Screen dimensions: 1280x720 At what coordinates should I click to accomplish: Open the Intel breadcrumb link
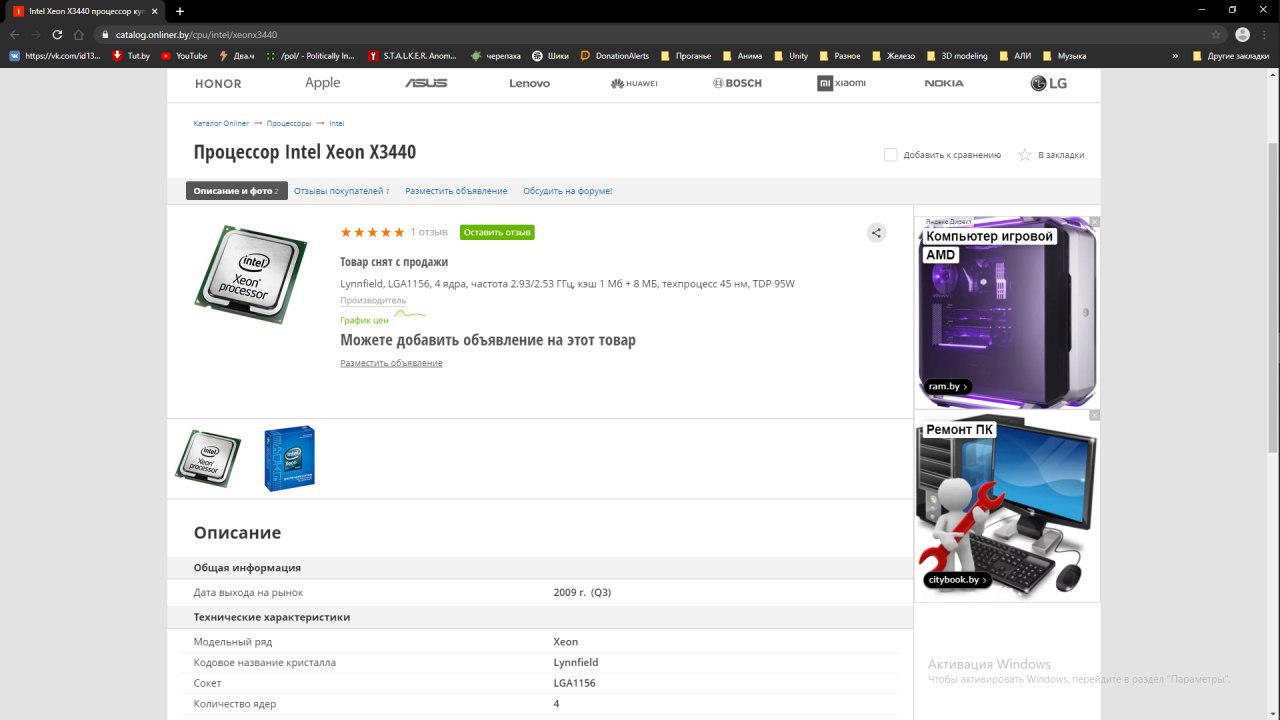(x=336, y=123)
